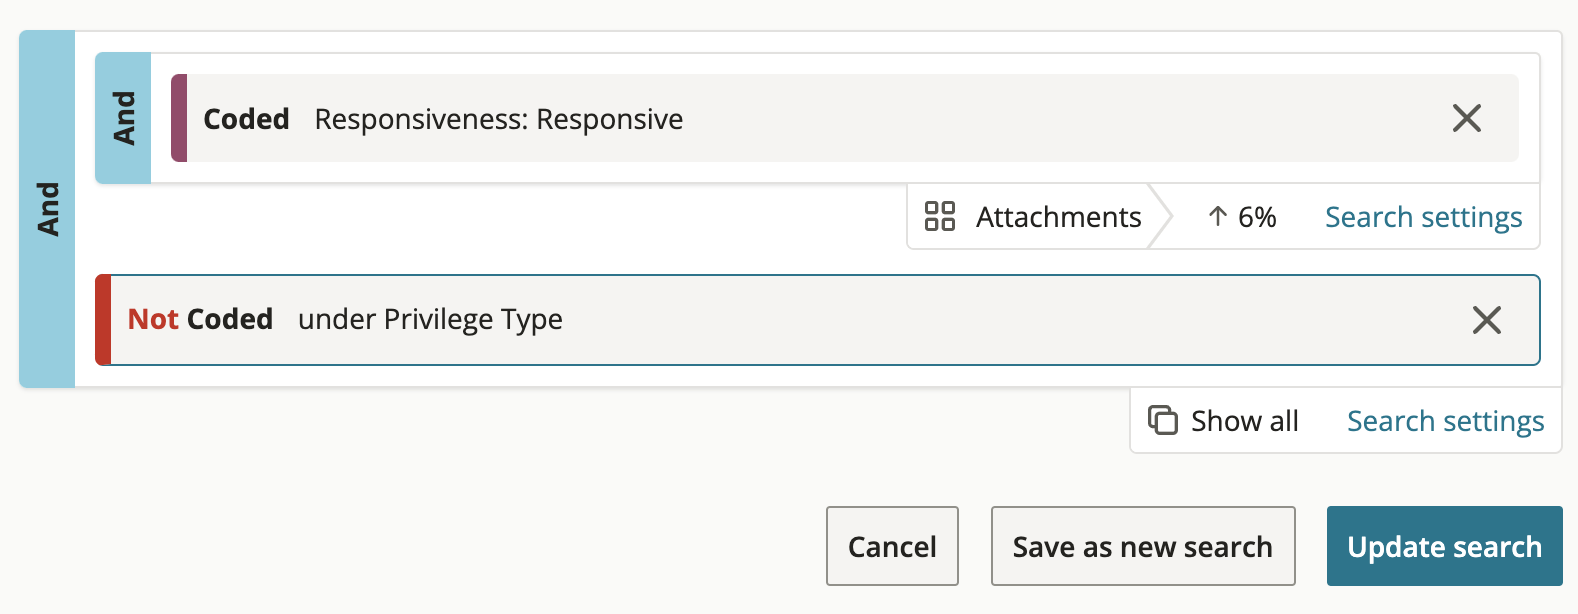The image size is (1578, 614).
Task: Click the purple Coded color strip
Action: [179, 118]
